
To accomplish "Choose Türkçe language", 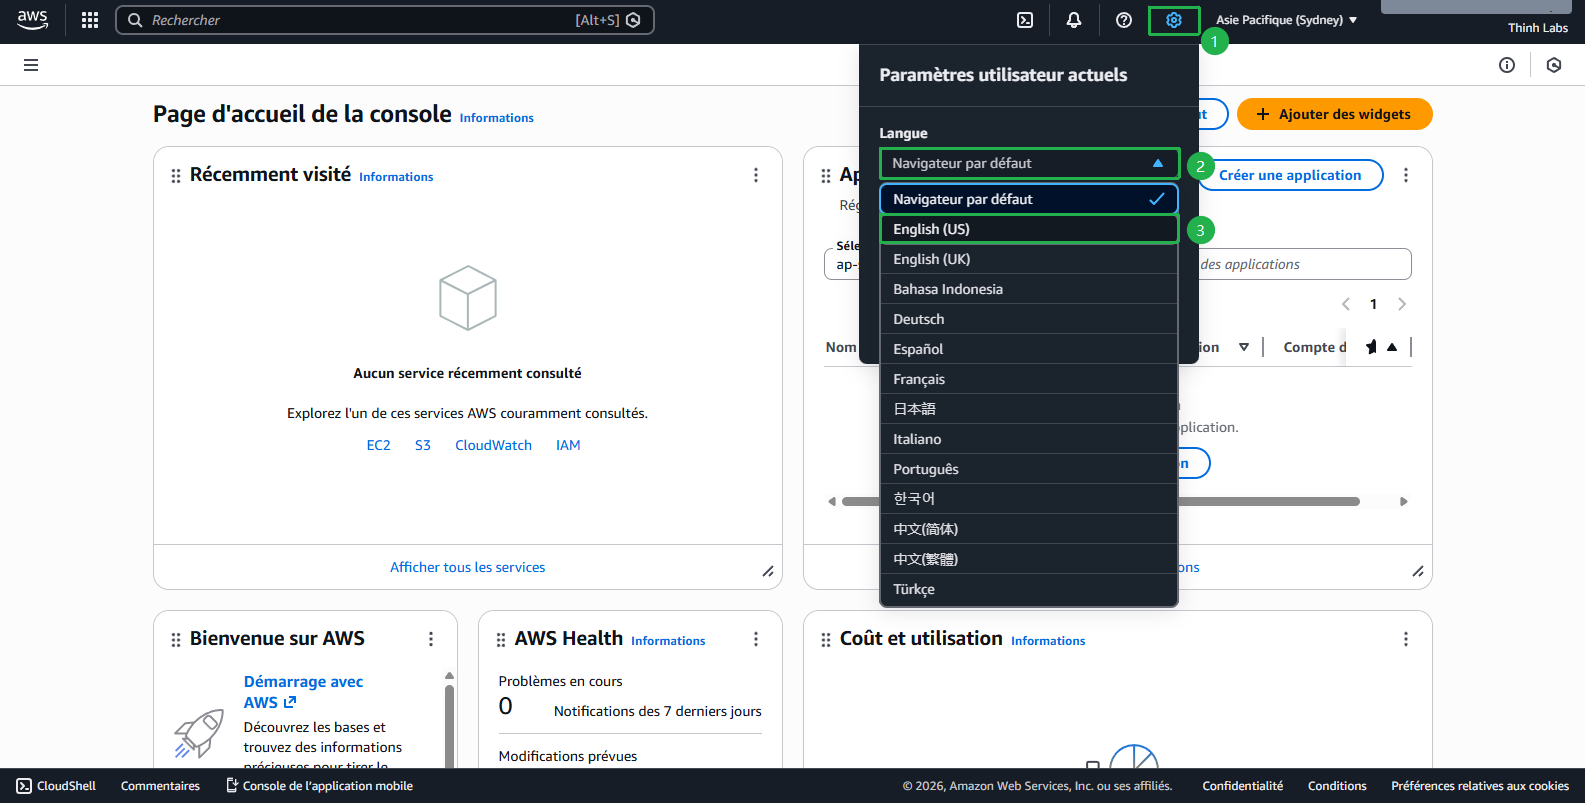I will 1029,589.
